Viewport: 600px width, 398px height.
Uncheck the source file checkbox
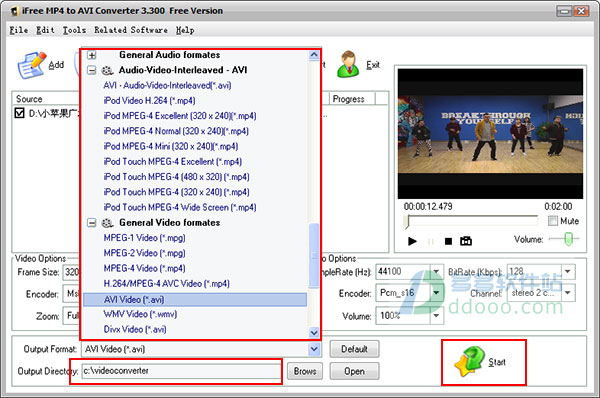(19, 113)
